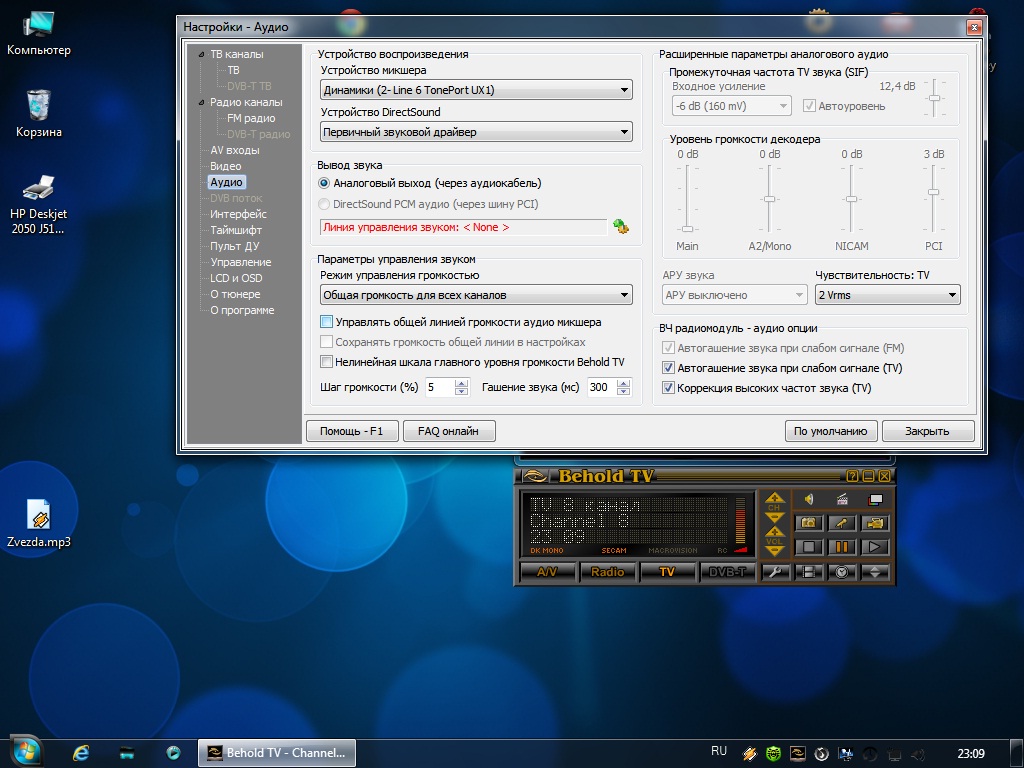The image size is (1024, 768).
Task: Switch to Radio mode in Behold TV
Action: pos(607,572)
